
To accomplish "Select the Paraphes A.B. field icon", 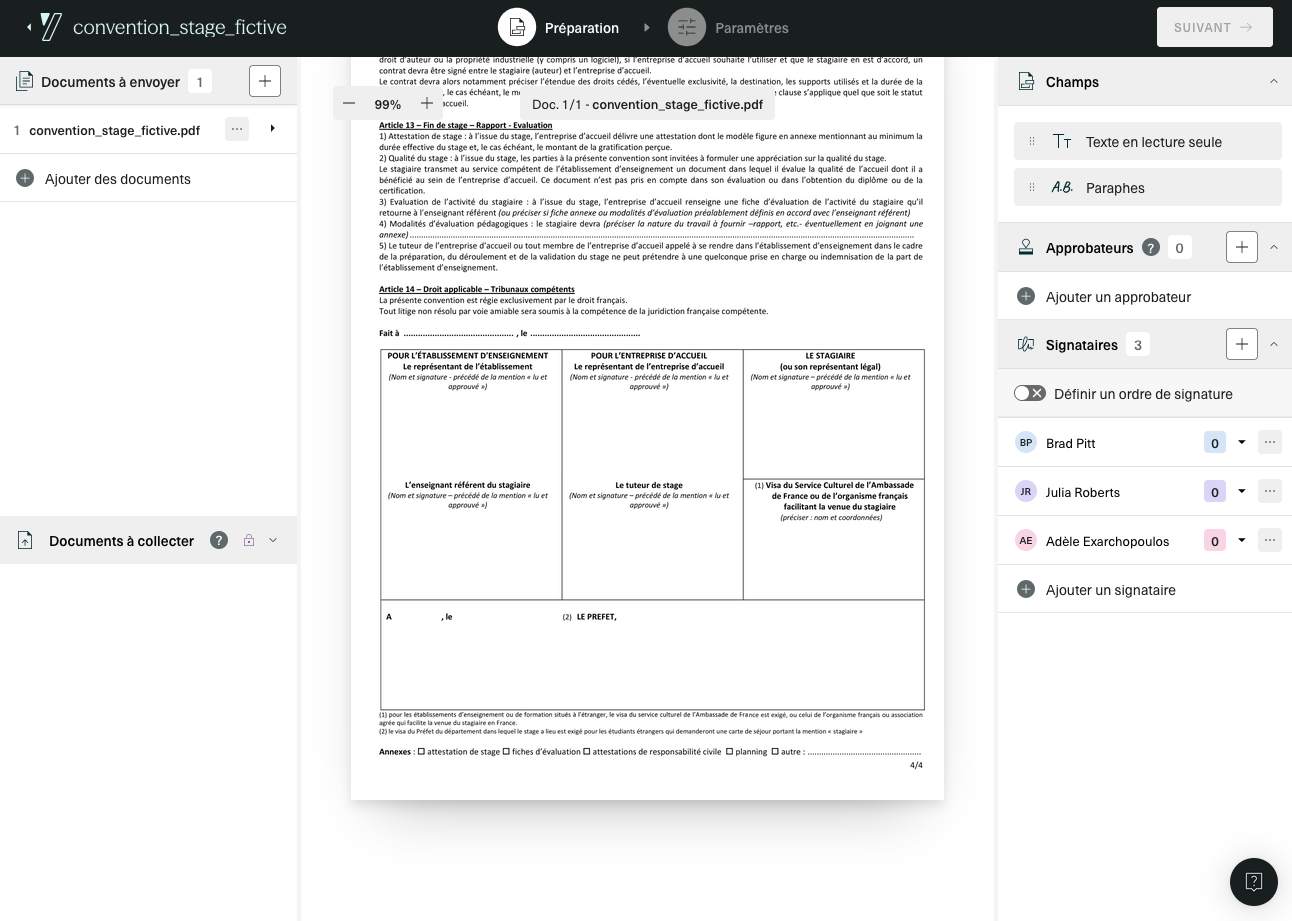I will point(1063,187).
